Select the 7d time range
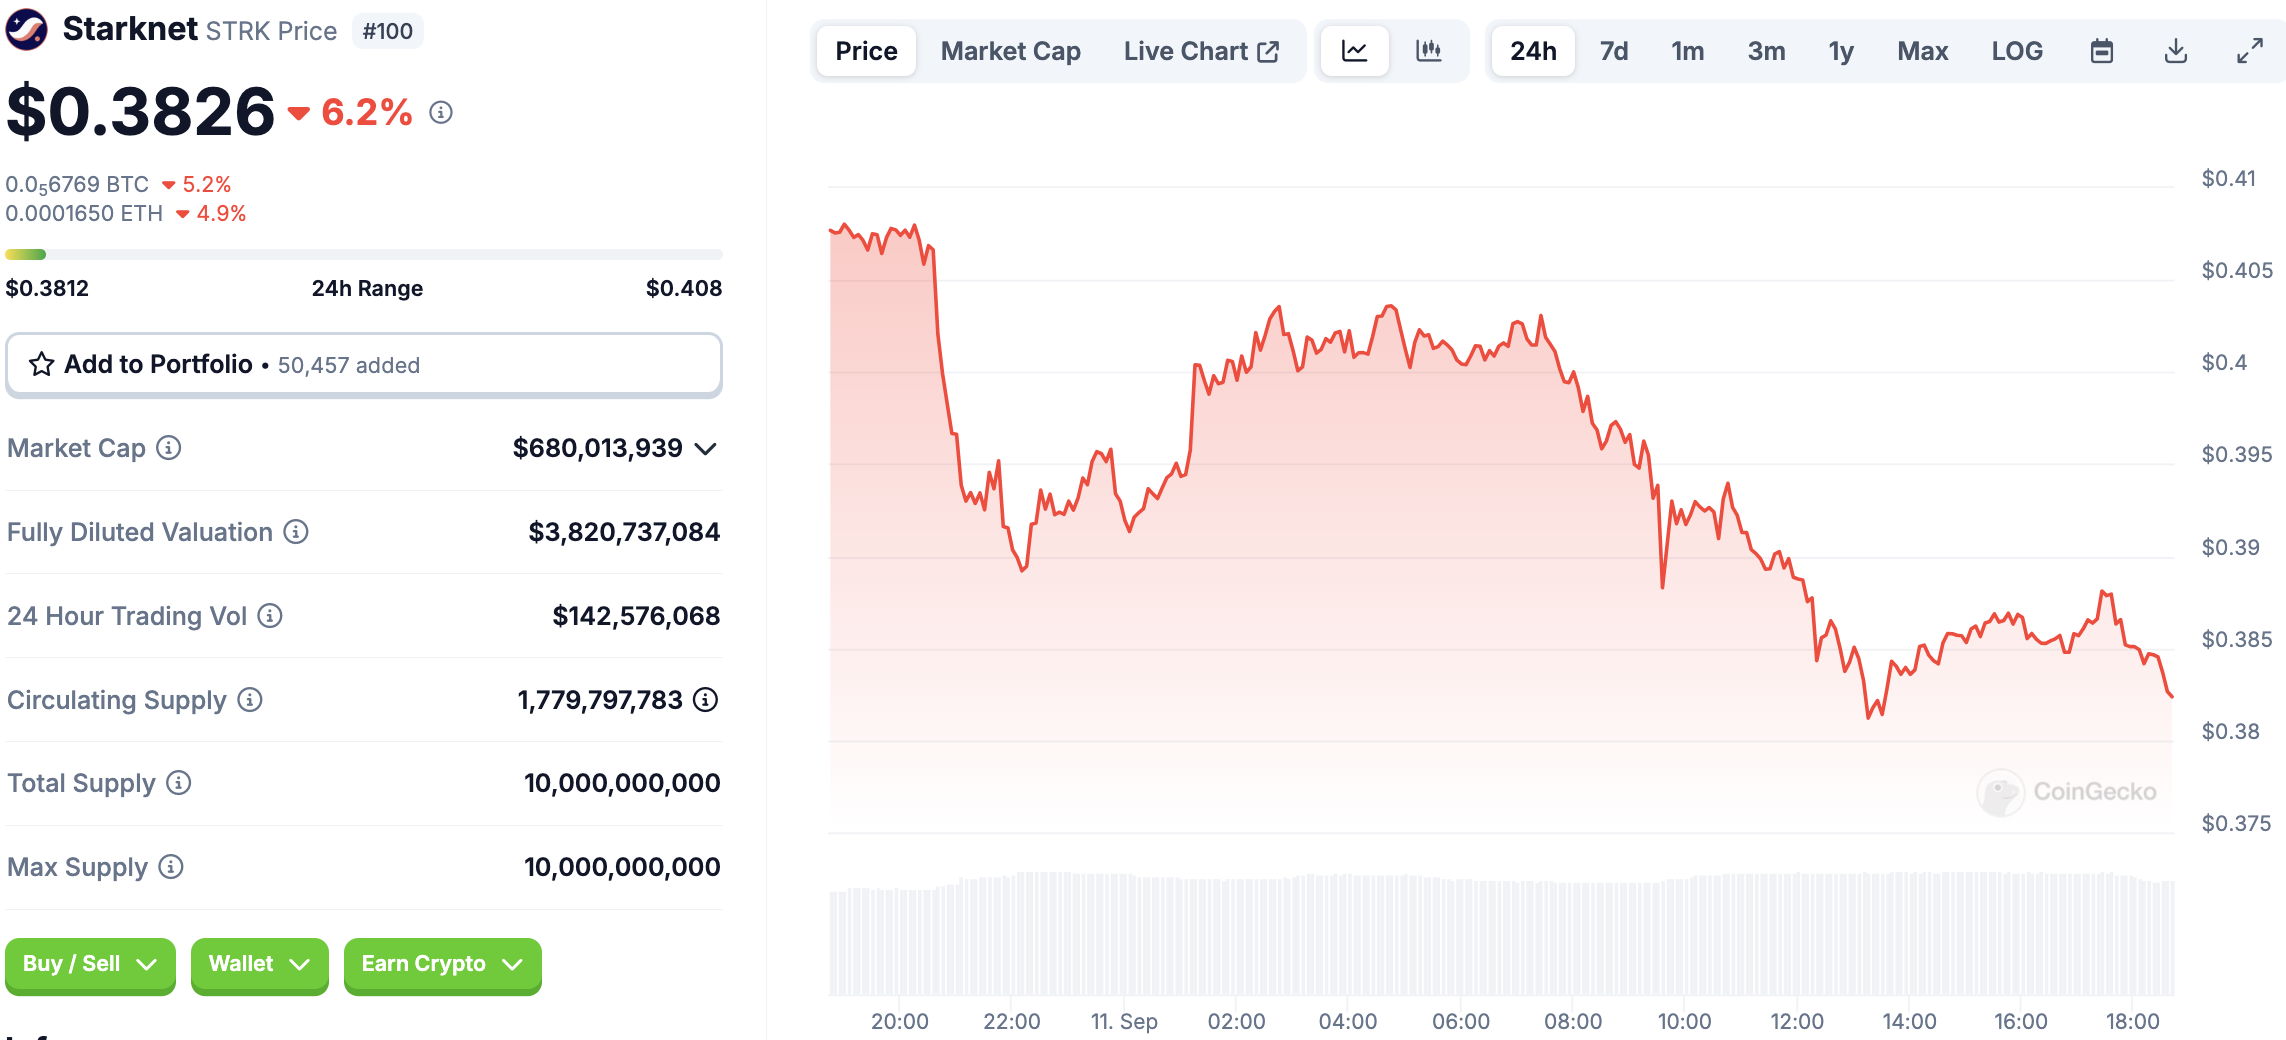This screenshot has width=2286, height=1040. point(1613,51)
